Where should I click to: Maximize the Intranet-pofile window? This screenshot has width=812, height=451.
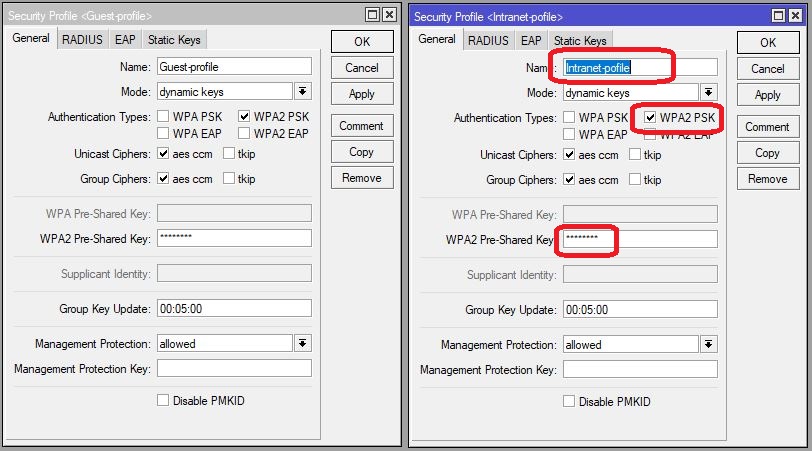(778, 16)
